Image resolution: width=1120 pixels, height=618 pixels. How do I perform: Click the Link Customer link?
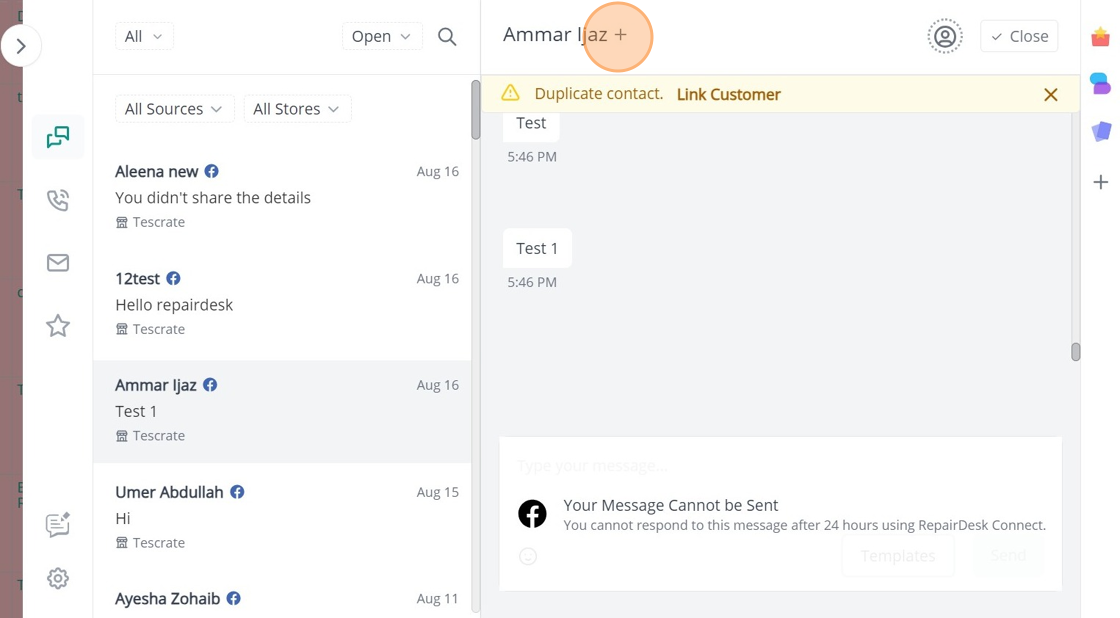click(x=729, y=94)
